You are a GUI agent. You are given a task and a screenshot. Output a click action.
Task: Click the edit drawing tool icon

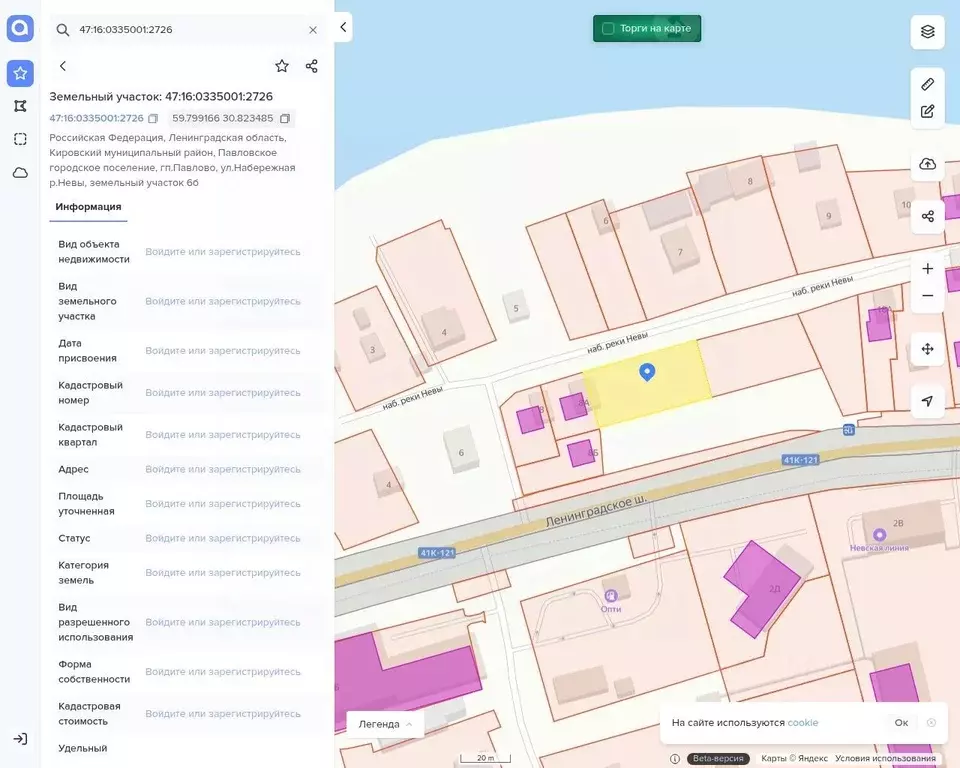point(927,111)
